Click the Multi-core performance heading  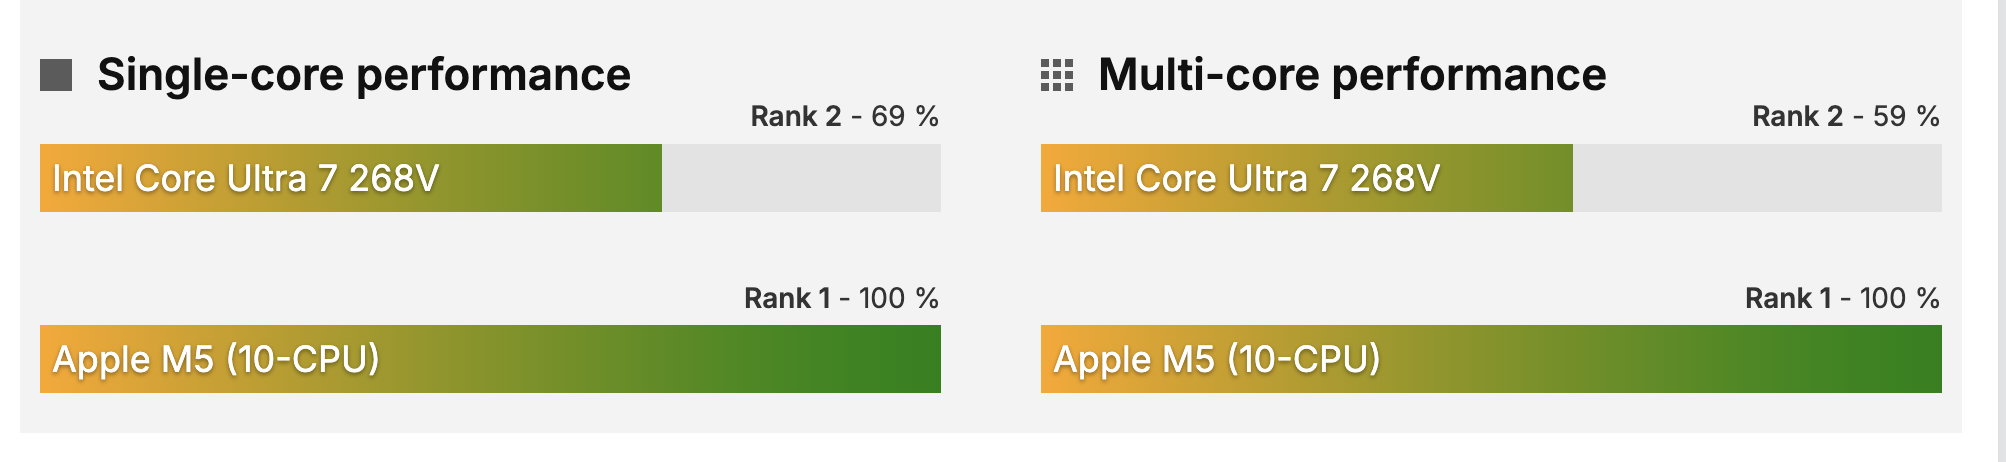click(x=1352, y=75)
